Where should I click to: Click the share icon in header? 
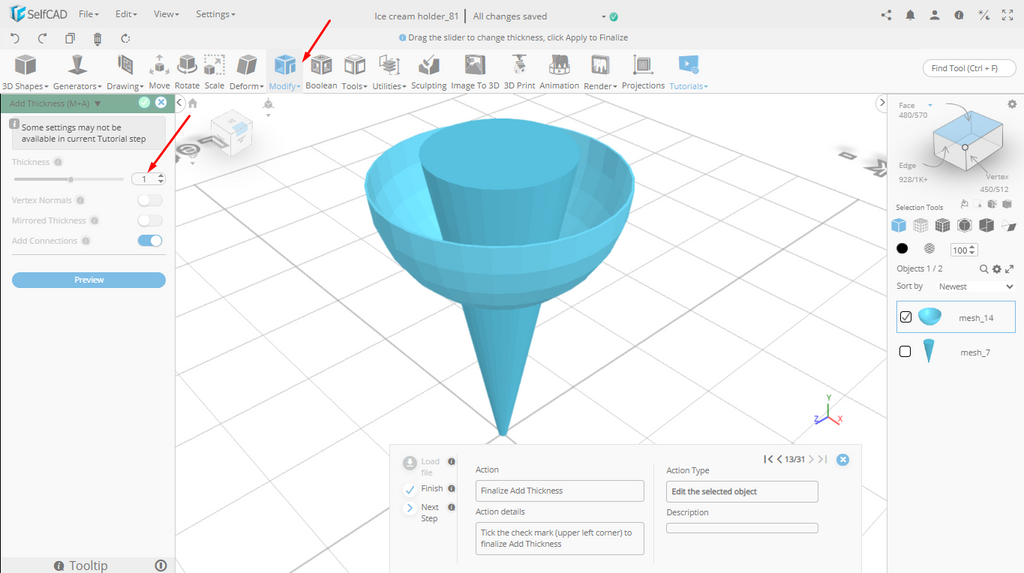tap(886, 15)
